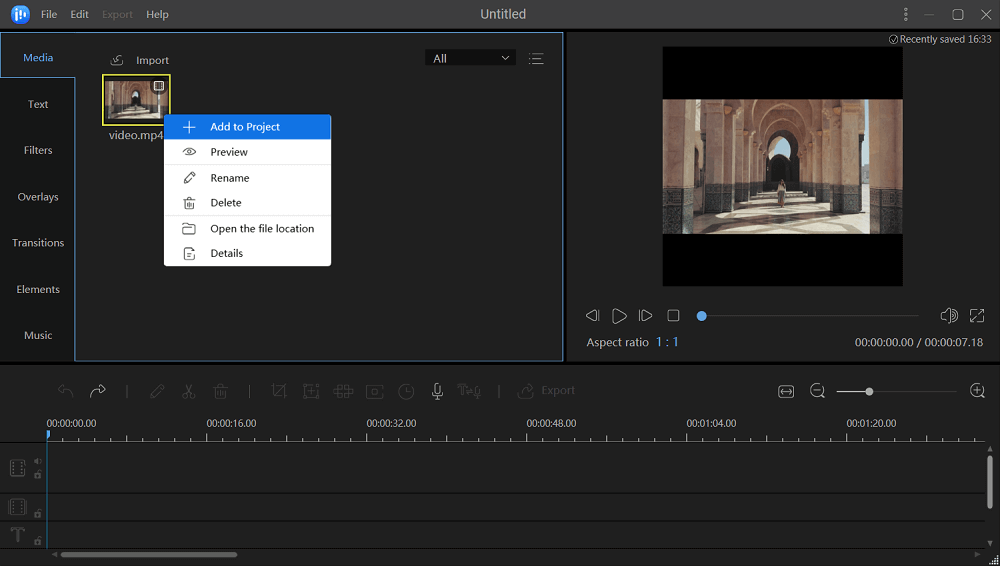Change the 1 : 1 aspect ratio
This screenshot has height=566, width=1000.
[667, 342]
